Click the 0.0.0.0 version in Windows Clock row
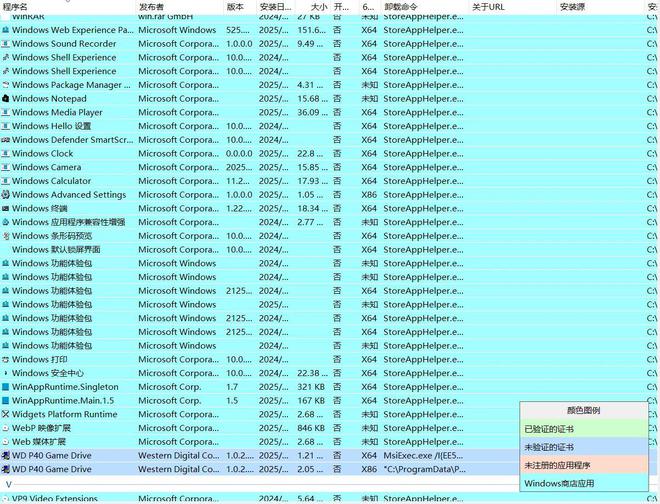This screenshot has width=660, height=504. 239,154
